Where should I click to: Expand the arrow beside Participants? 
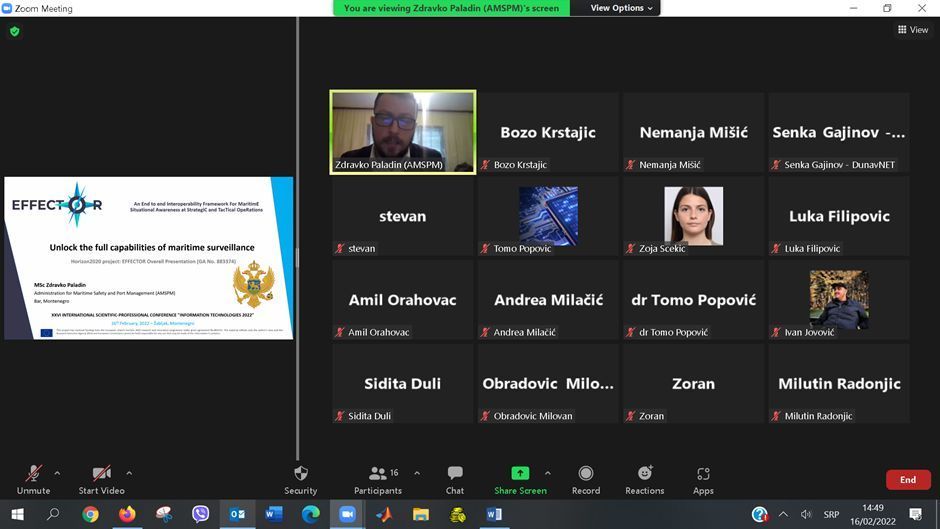pos(417,473)
